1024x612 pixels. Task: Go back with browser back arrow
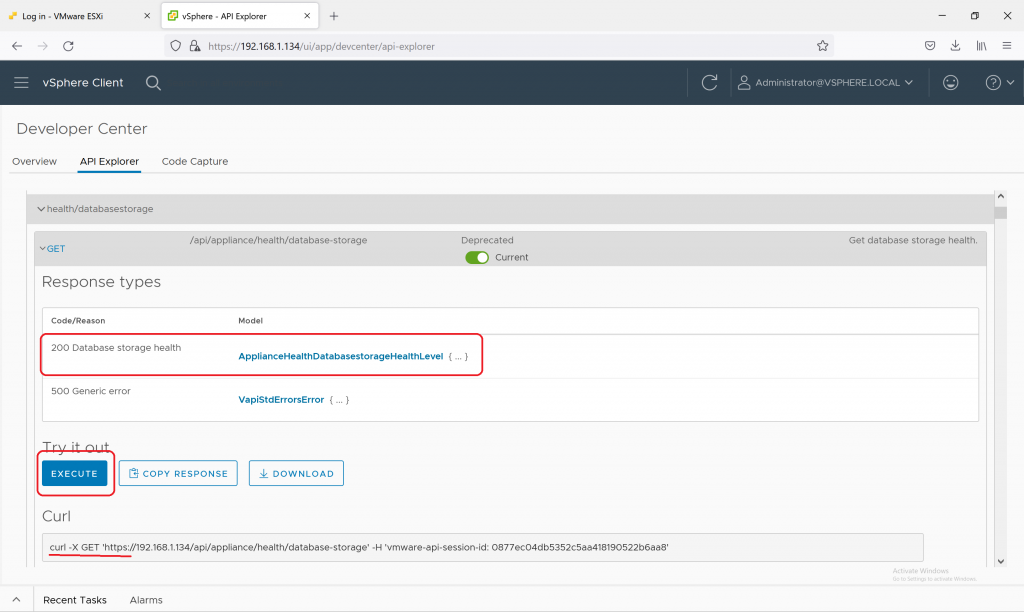tap(17, 46)
